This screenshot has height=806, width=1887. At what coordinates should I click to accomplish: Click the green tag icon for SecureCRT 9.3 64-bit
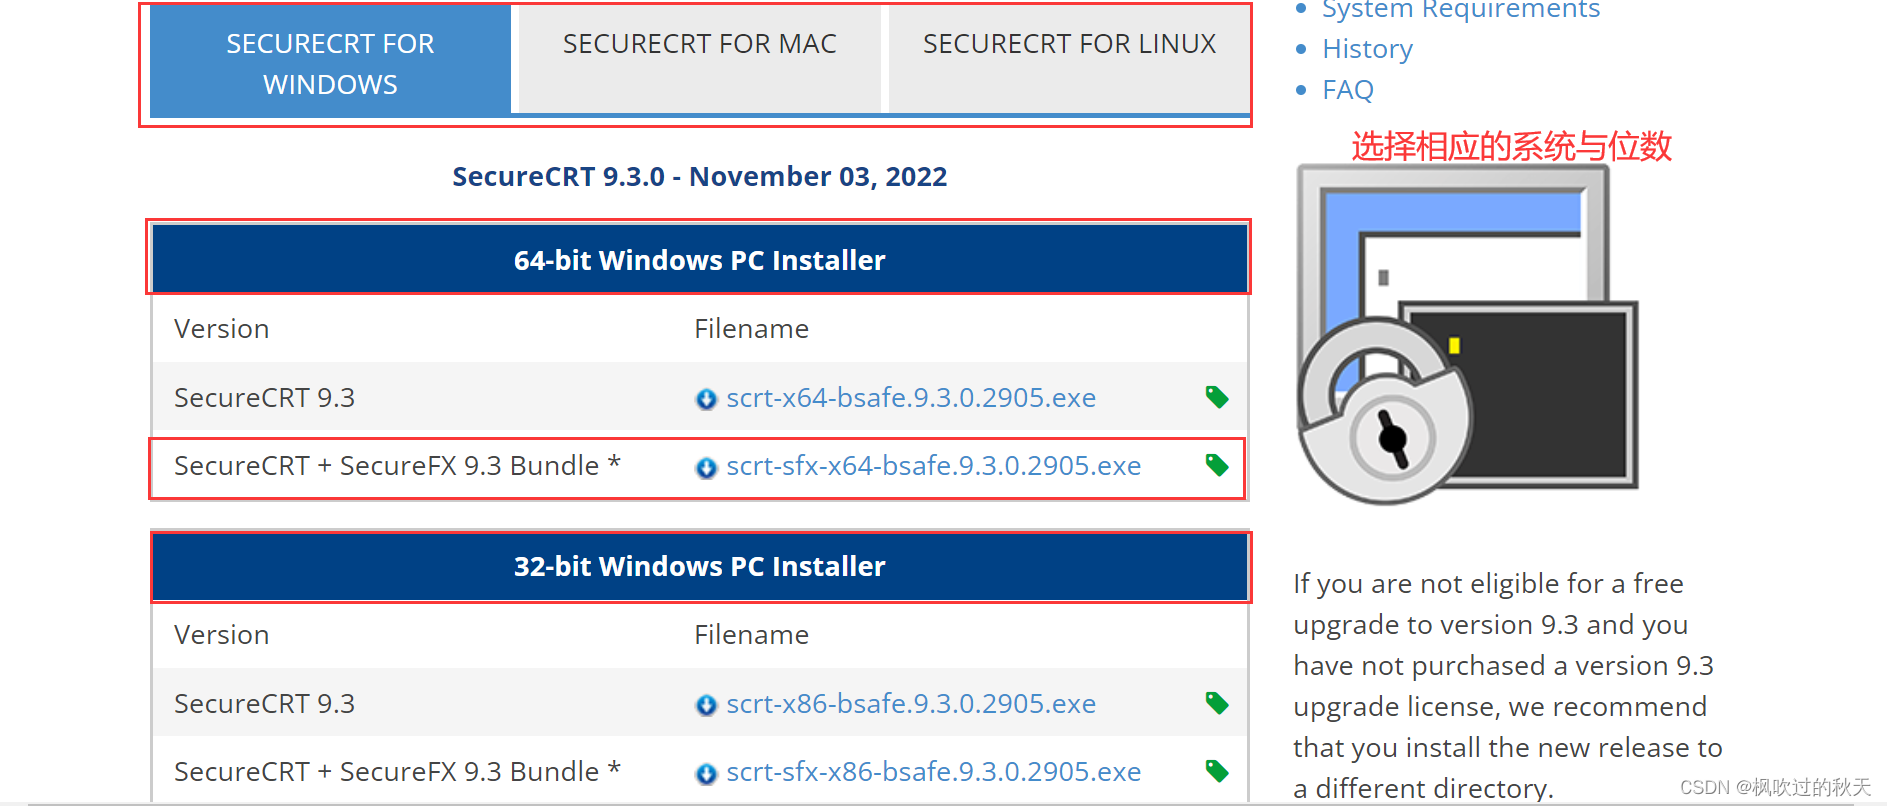point(1216,397)
